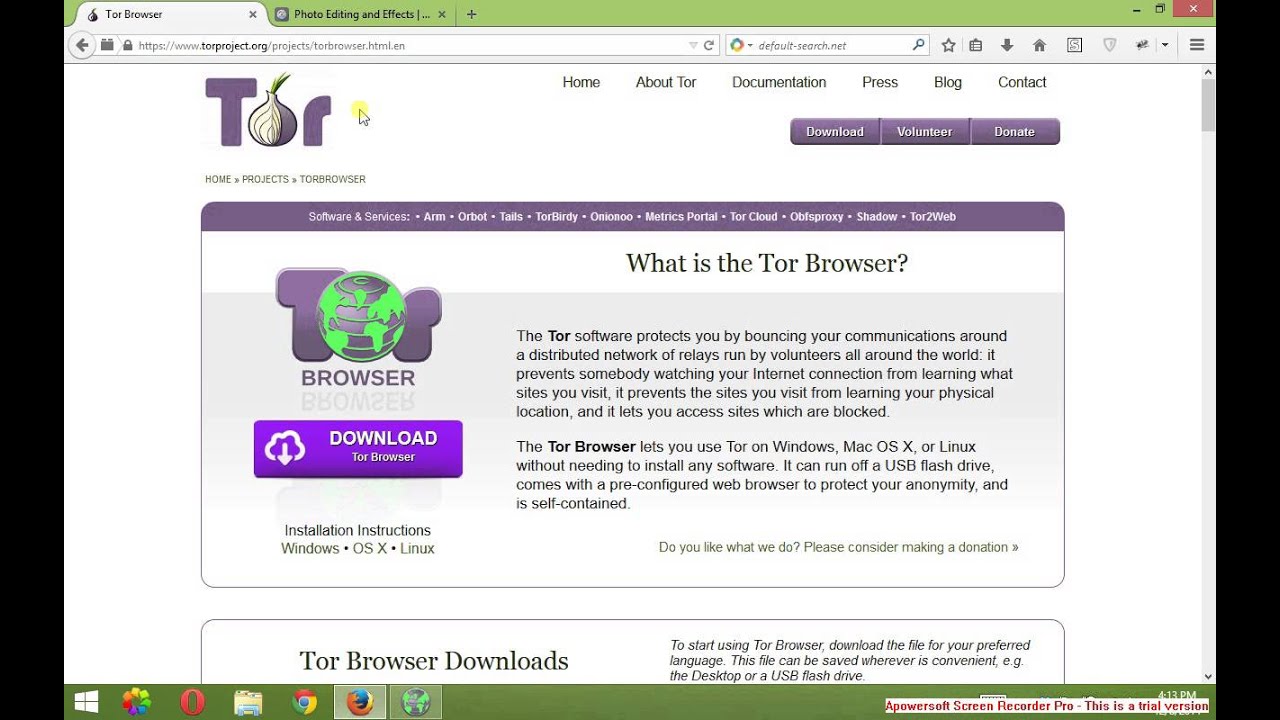Click the padlock site security icon
This screenshot has width=1280, height=720.
(x=127, y=45)
